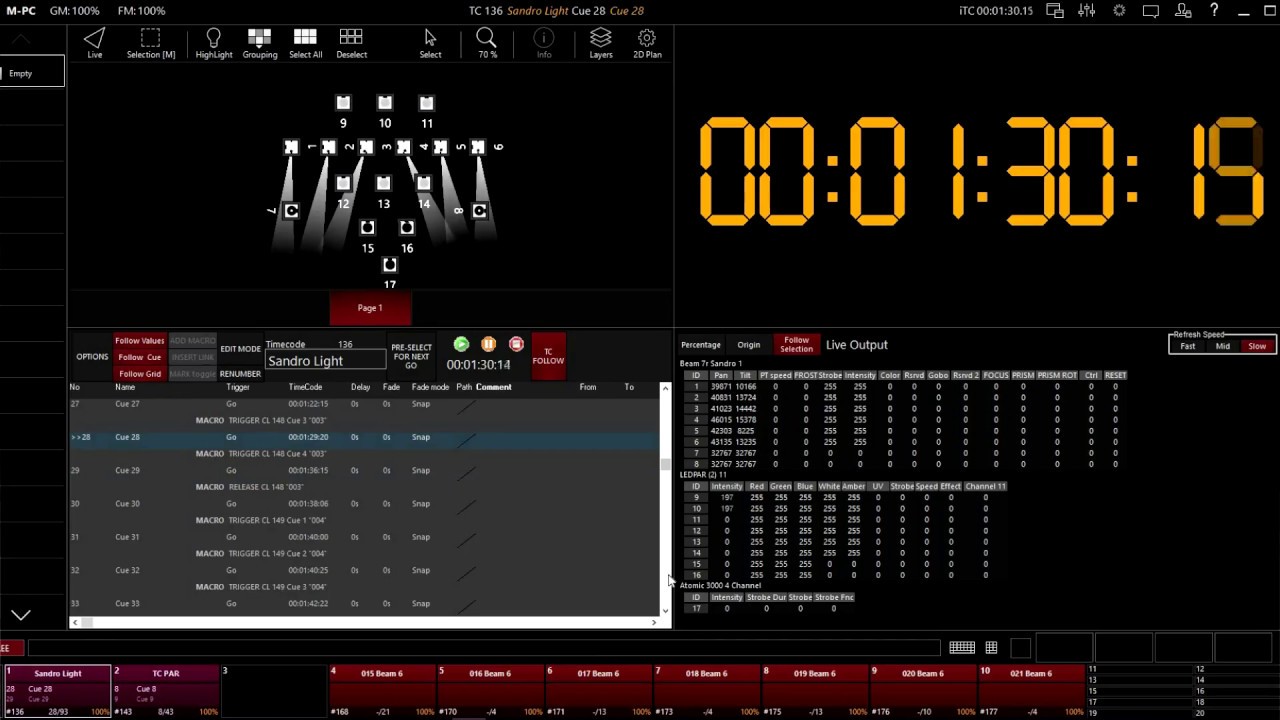Viewport: 1280px width, 720px height.
Task: Open the Selection [M] tool
Action: point(150,43)
